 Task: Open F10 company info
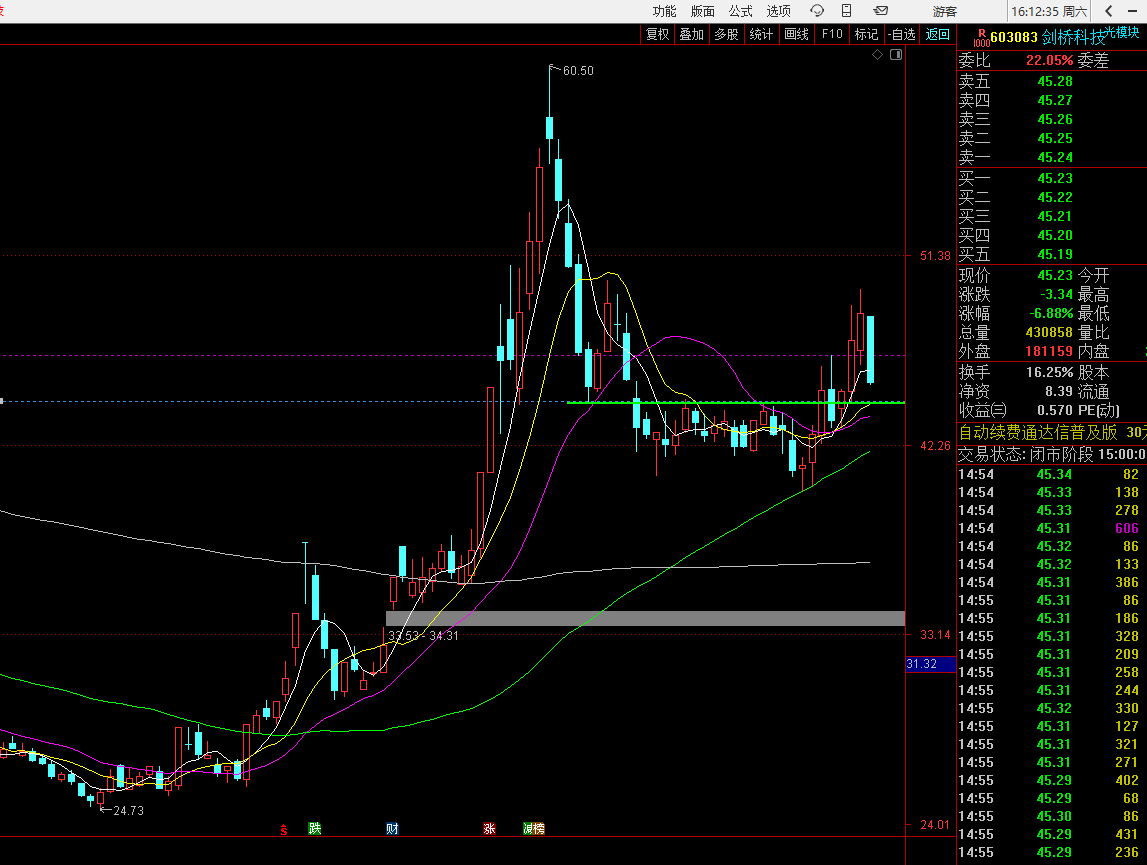tap(832, 34)
